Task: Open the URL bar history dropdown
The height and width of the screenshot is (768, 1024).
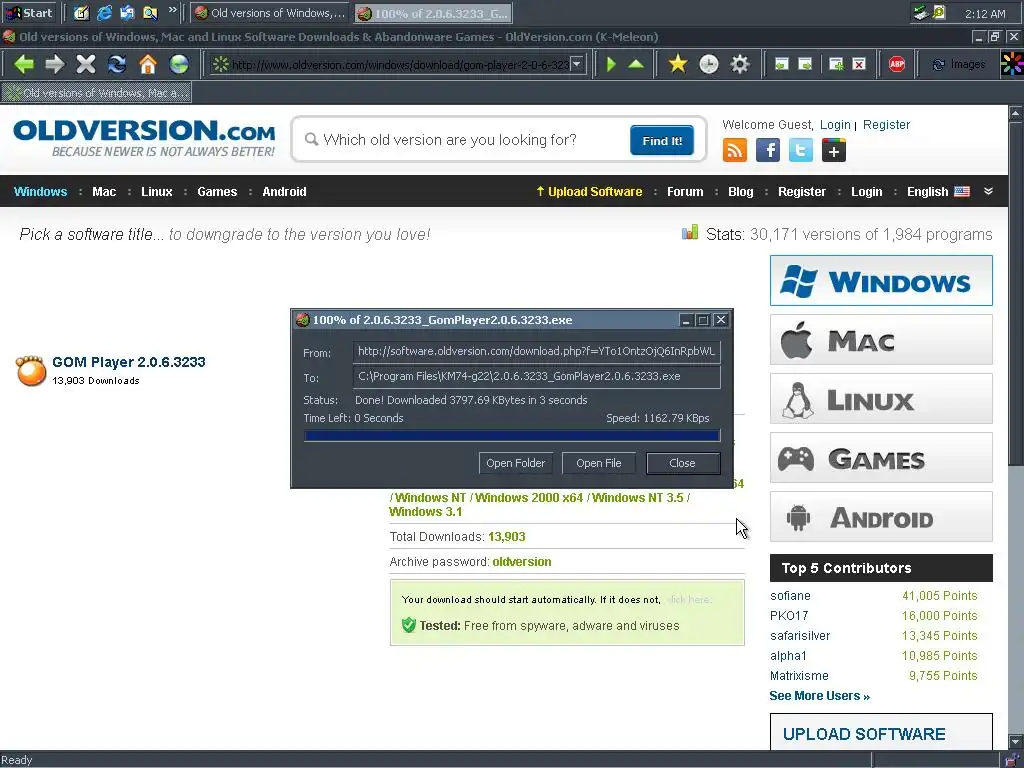Action: (x=577, y=64)
